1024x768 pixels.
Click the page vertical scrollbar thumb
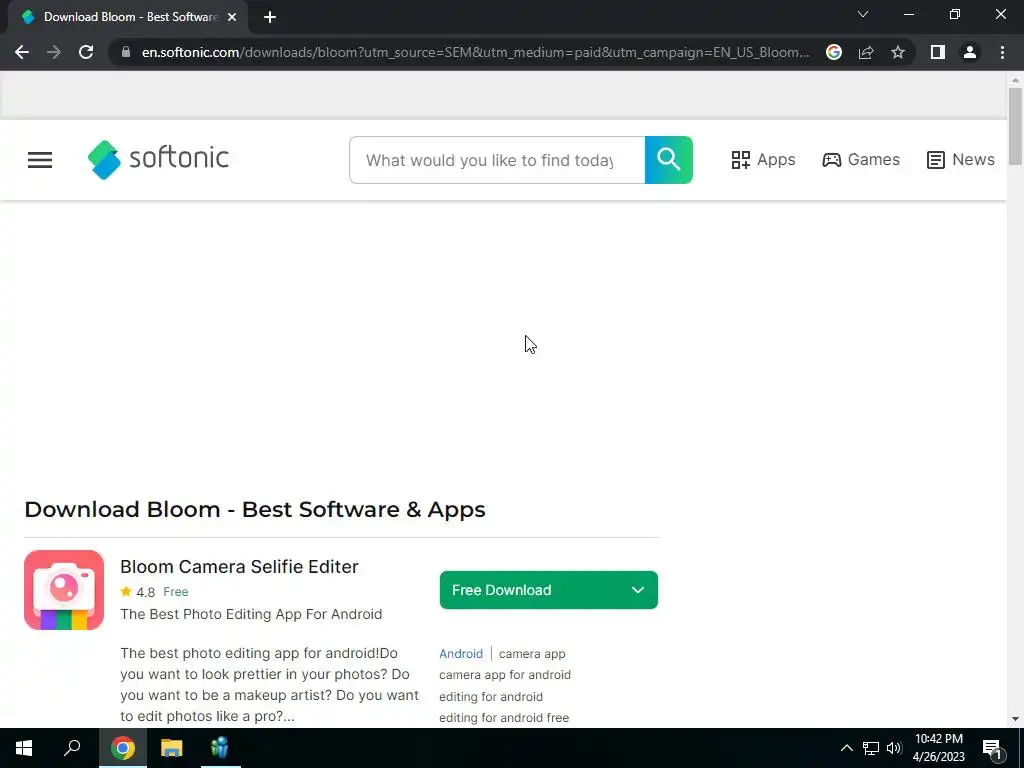(x=1015, y=126)
